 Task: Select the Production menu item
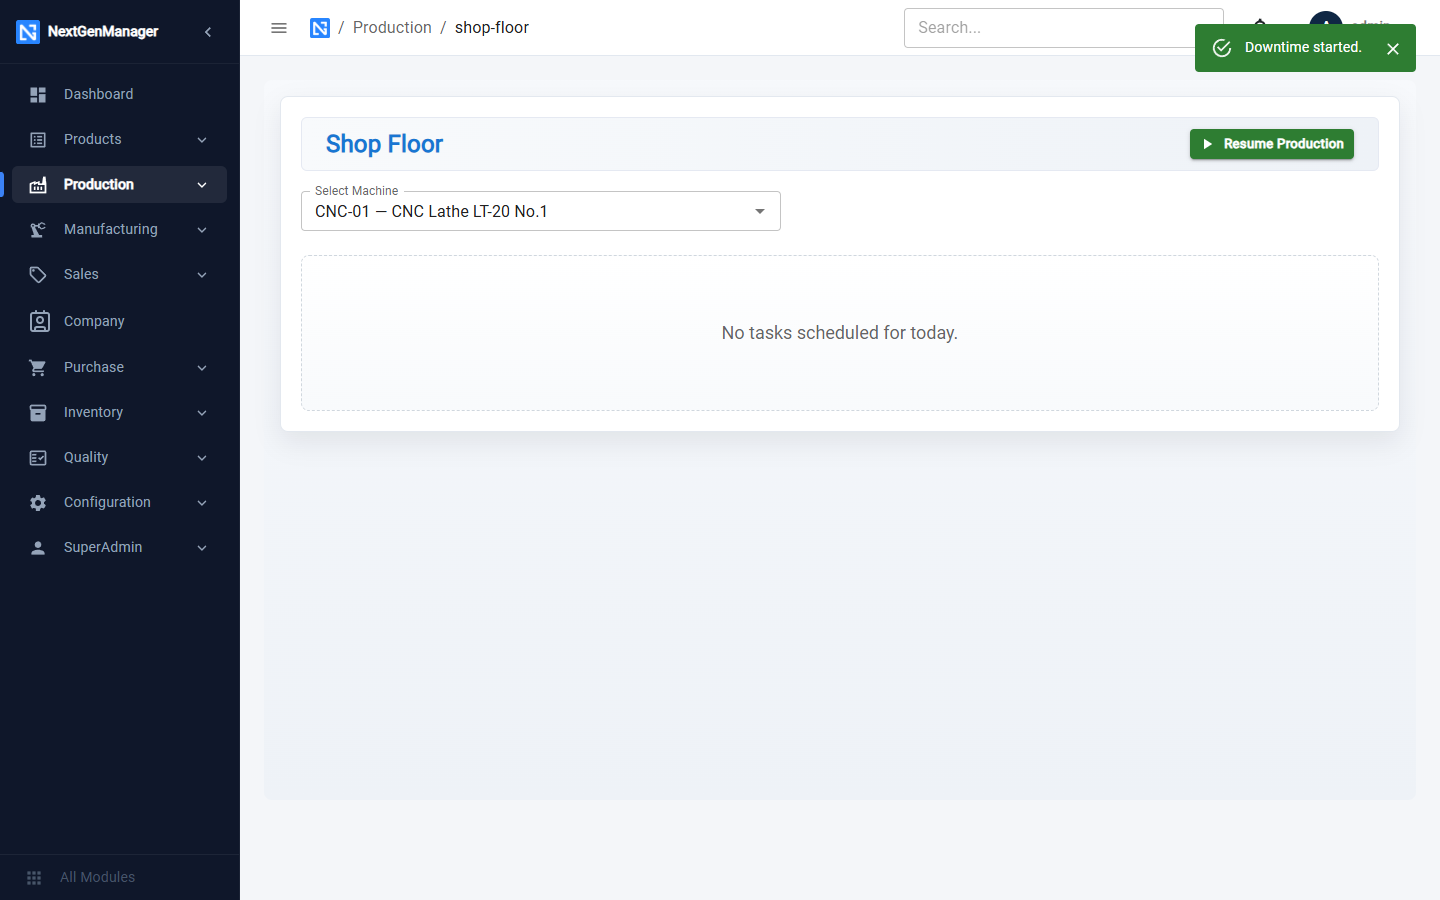(x=119, y=184)
